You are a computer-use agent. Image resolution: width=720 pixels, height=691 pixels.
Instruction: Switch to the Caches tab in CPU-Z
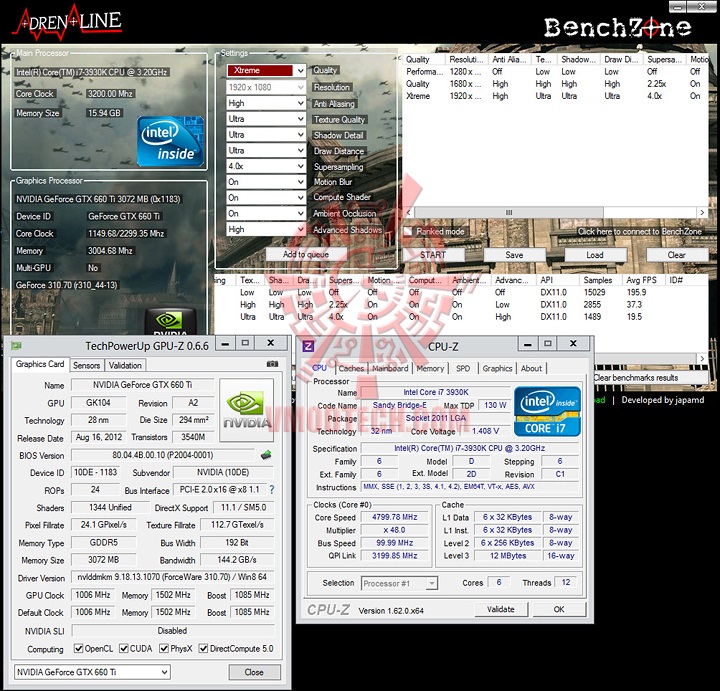[351, 368]
